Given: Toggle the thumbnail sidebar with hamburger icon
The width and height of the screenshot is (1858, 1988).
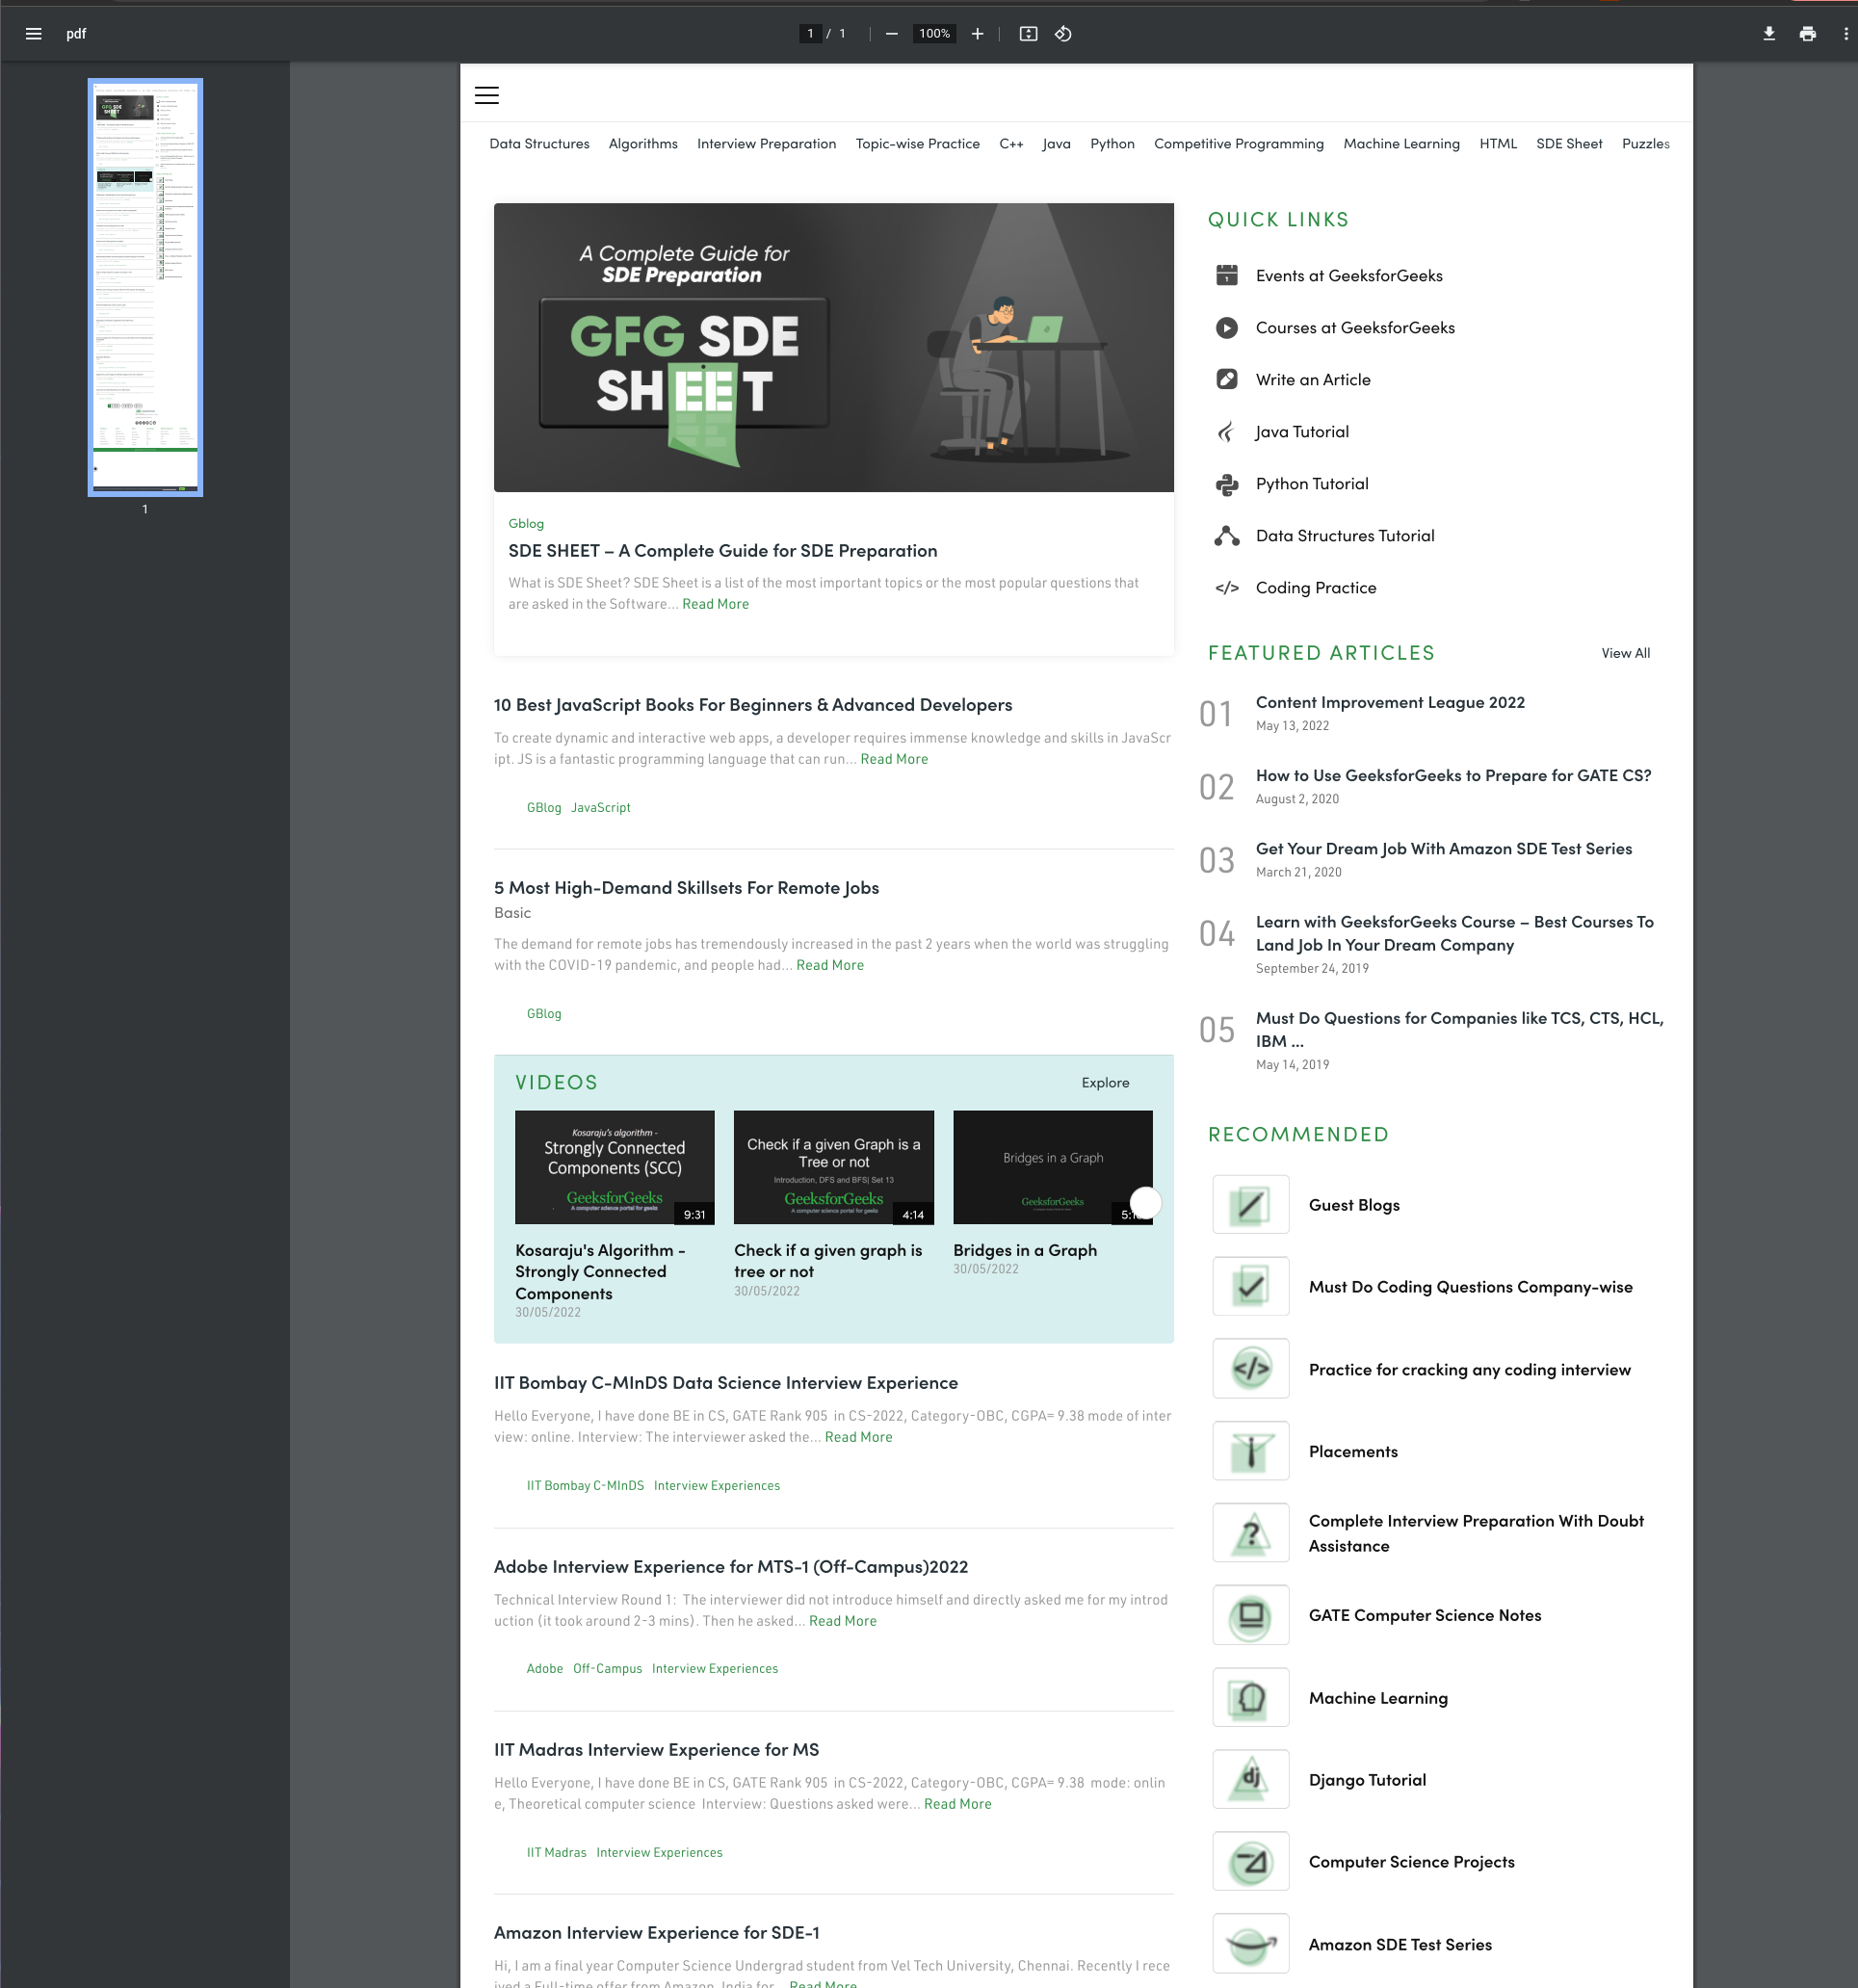Looking at the screenshot, I should [33, 33].
